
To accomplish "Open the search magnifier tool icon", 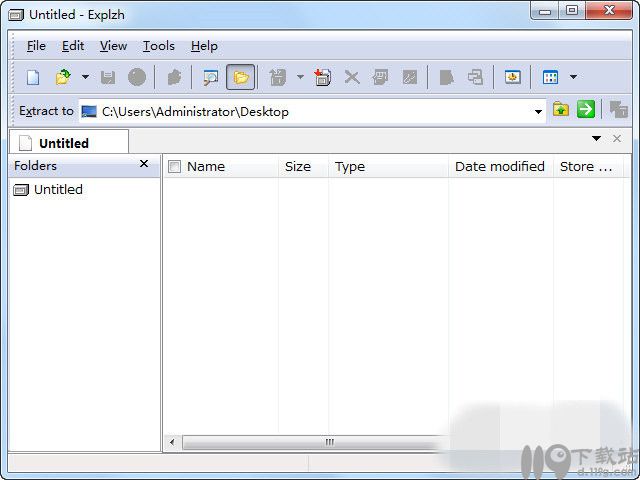I will click(x=211, y=77).
